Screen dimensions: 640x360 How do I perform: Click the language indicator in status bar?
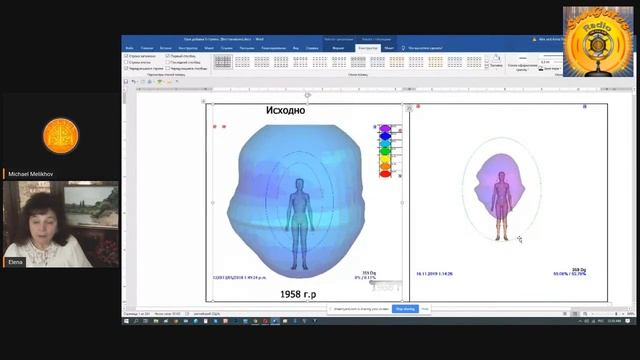click(207, 314)
